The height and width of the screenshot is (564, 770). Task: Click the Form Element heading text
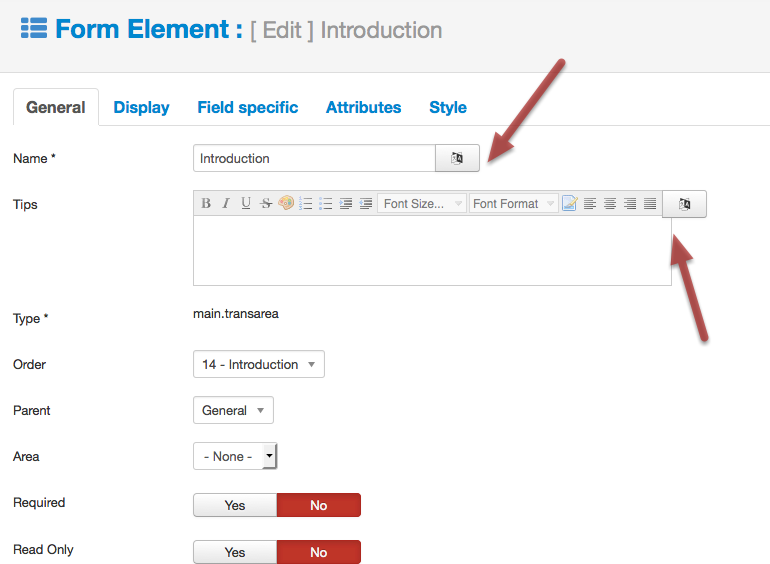coord(149,29)
